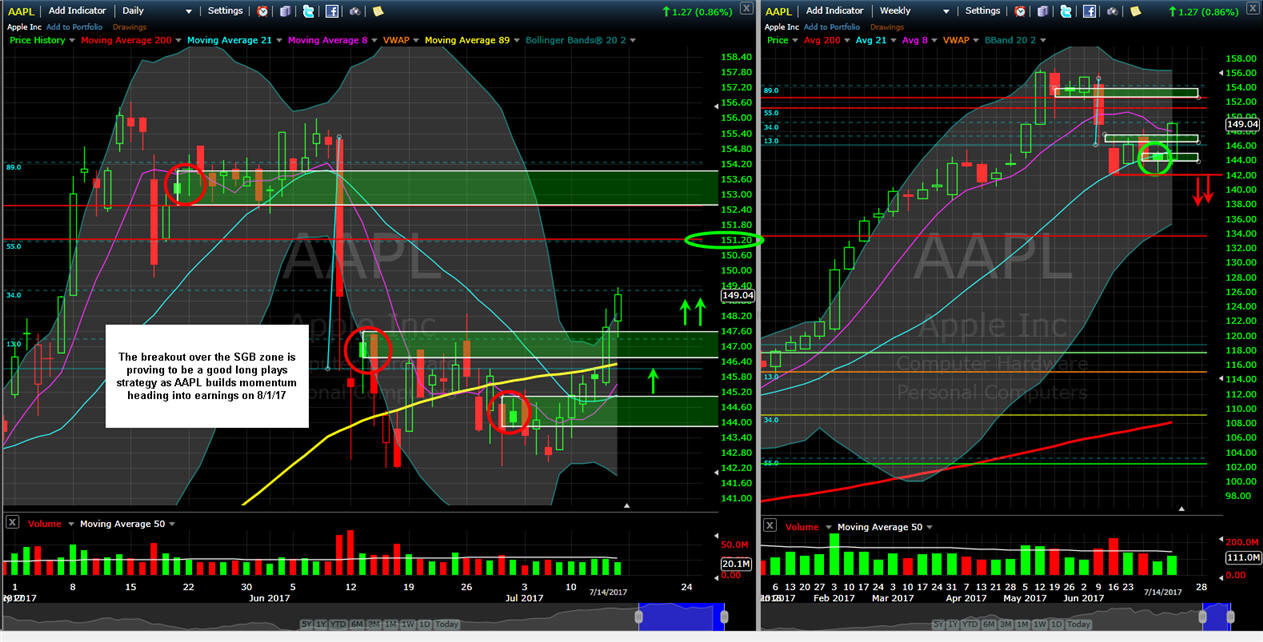Click the left handle of Daily navigator range
This screenshot has width=1263, height=642.
[x=639, y=617]
